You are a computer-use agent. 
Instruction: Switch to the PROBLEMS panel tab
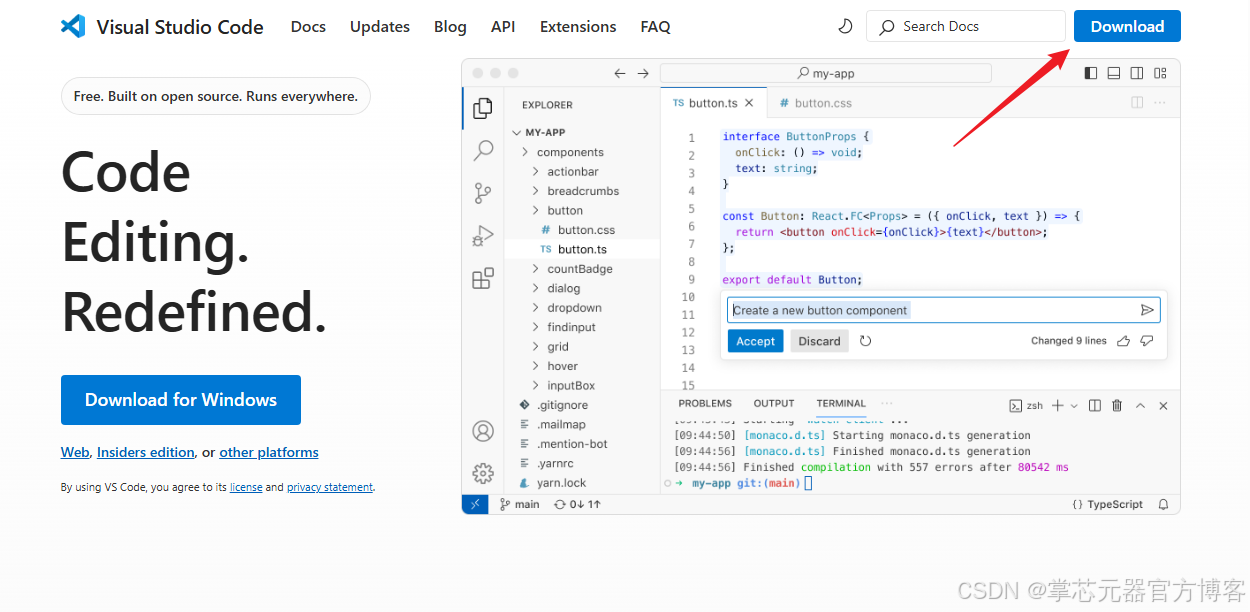705,404
